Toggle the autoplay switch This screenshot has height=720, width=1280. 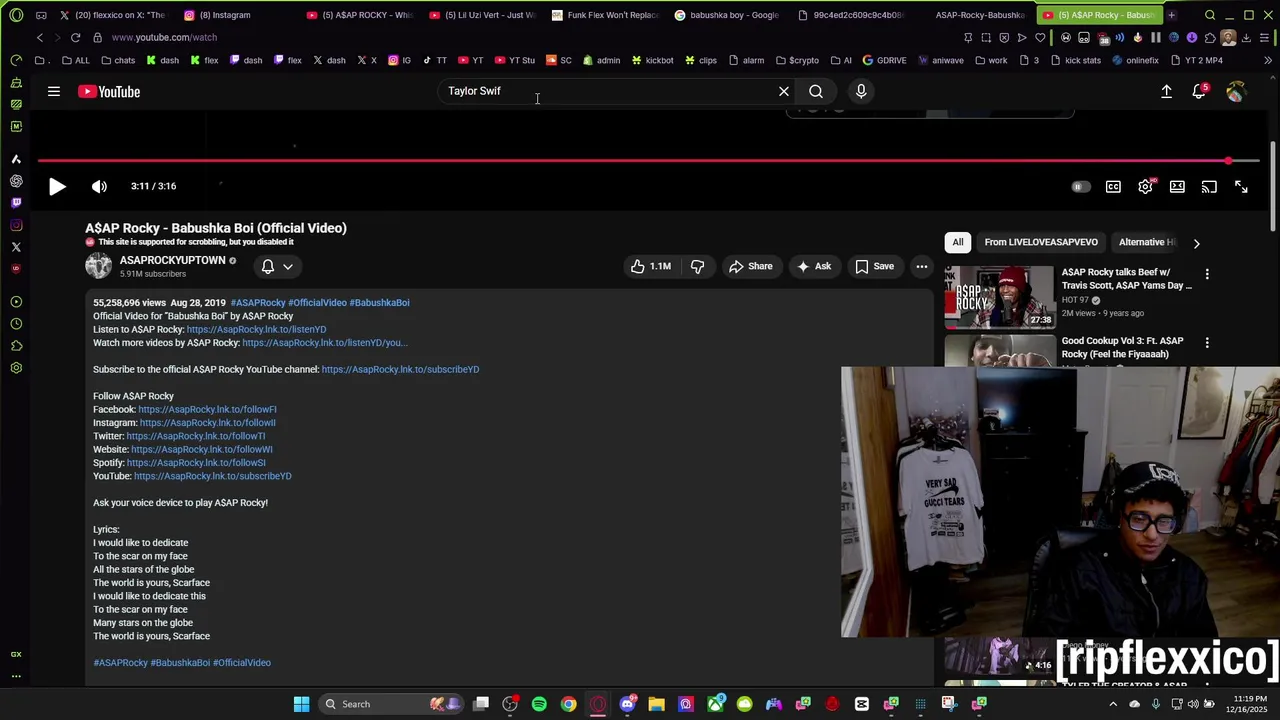coord(1080,187)
